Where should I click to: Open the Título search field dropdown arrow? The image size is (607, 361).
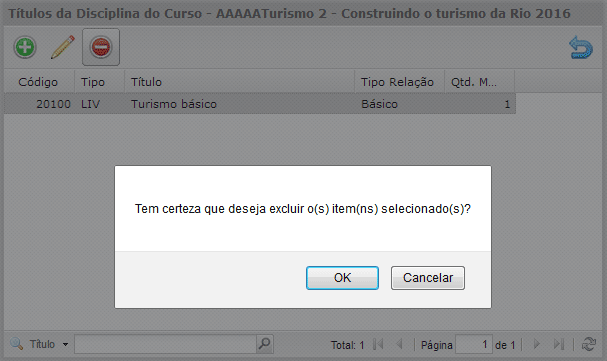point(65,344)
